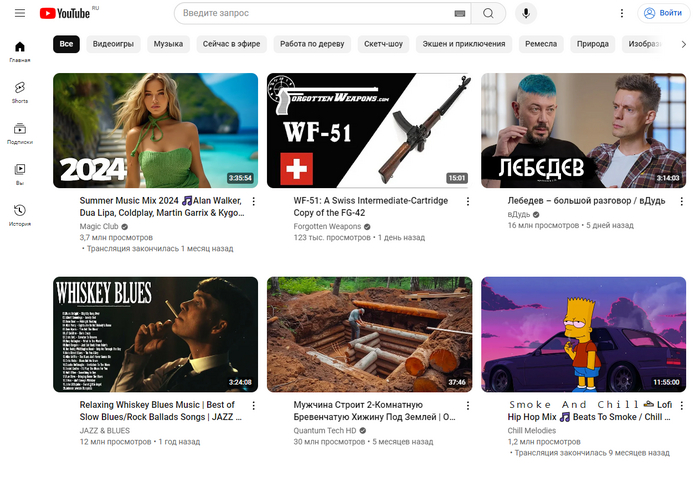This screenshot has width=700, height=482.
Task: Open the underground log cabin thumbnail
Action: pos(369,334)
